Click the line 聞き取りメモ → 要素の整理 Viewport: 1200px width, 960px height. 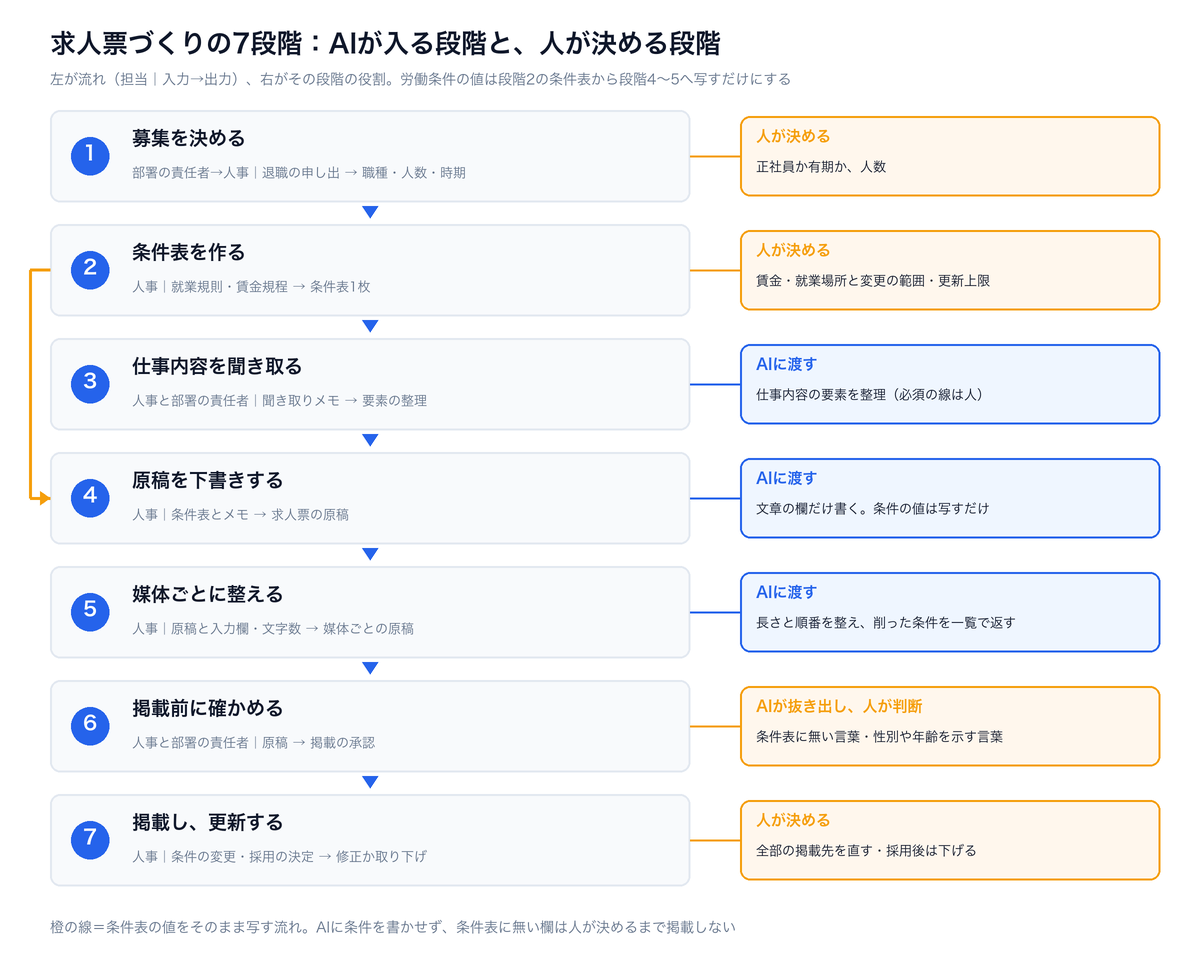tap(344, 401)
